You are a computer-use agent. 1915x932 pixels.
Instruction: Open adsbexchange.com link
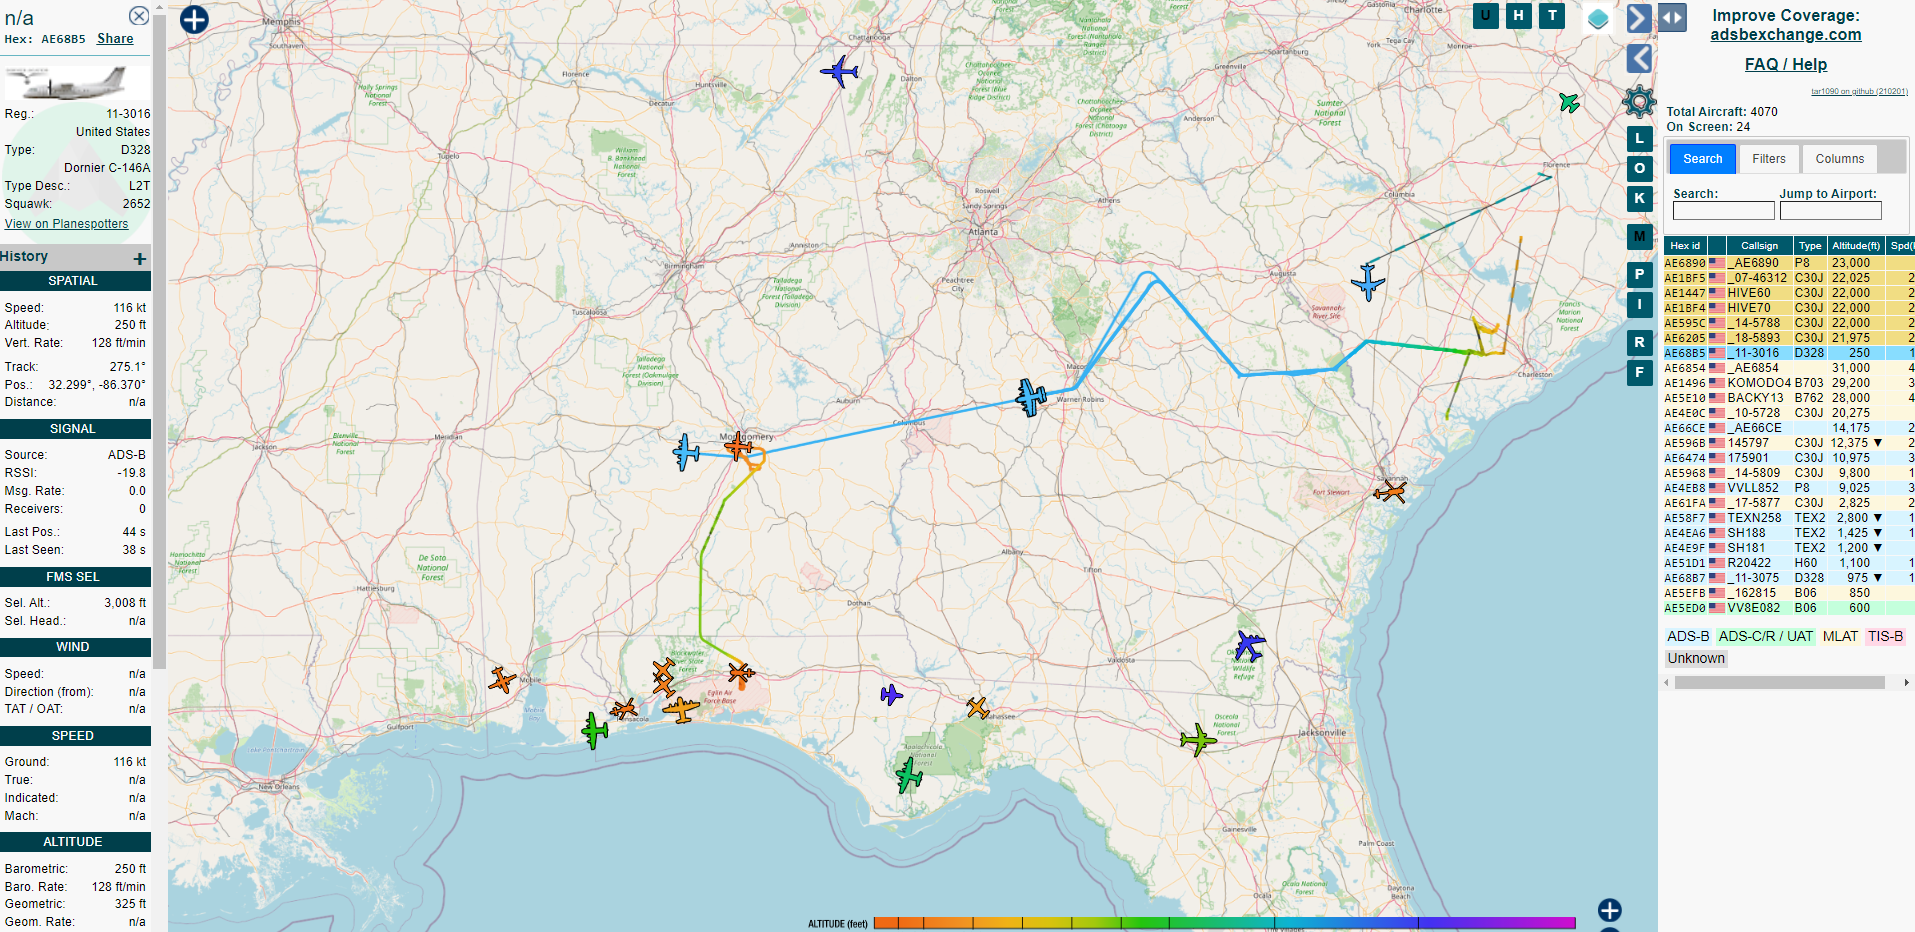(1786, 35)
